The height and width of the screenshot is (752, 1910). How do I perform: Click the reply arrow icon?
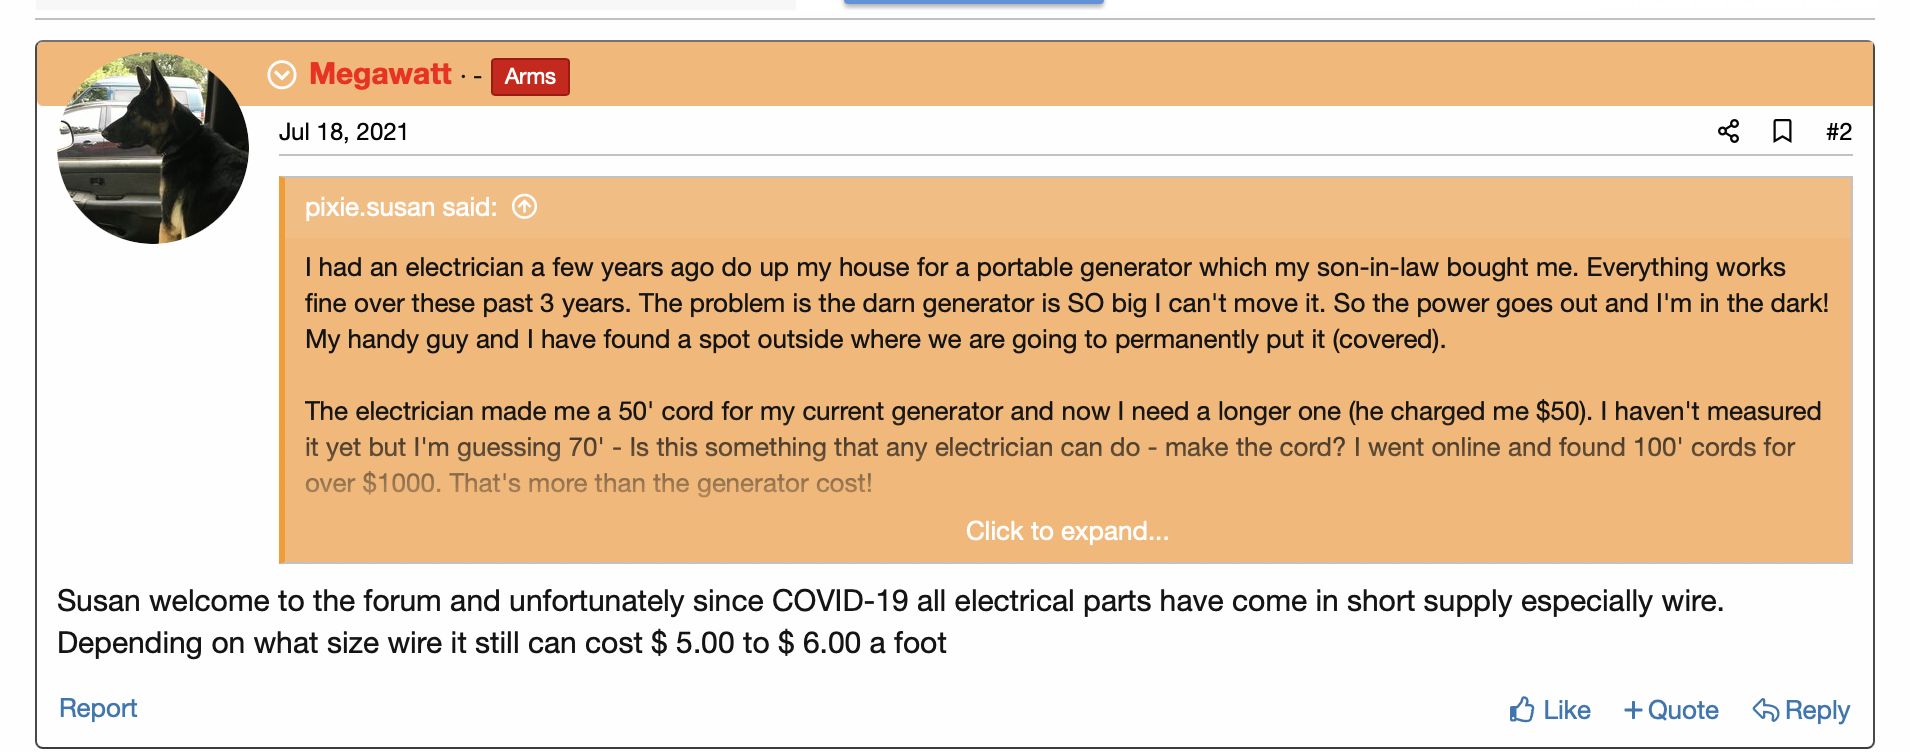pyautogui.click(x=1766, y=710)
